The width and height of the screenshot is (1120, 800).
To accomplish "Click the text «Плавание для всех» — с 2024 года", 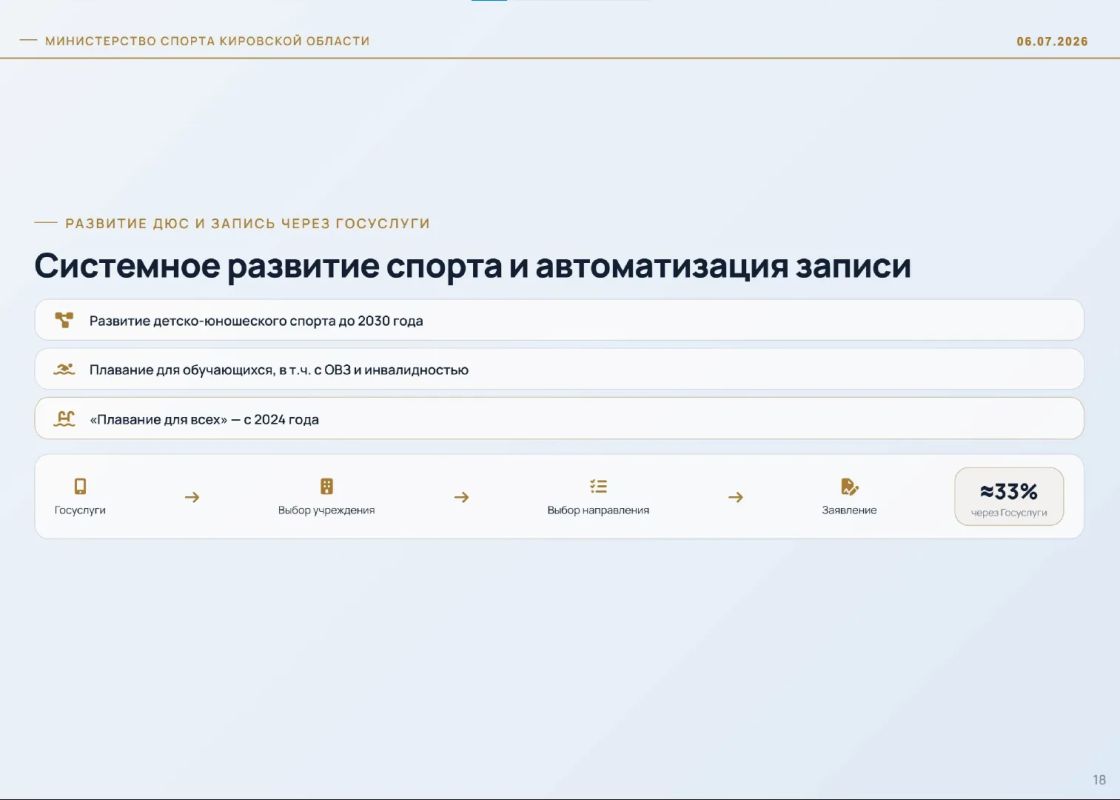I will tap(204, 419).
